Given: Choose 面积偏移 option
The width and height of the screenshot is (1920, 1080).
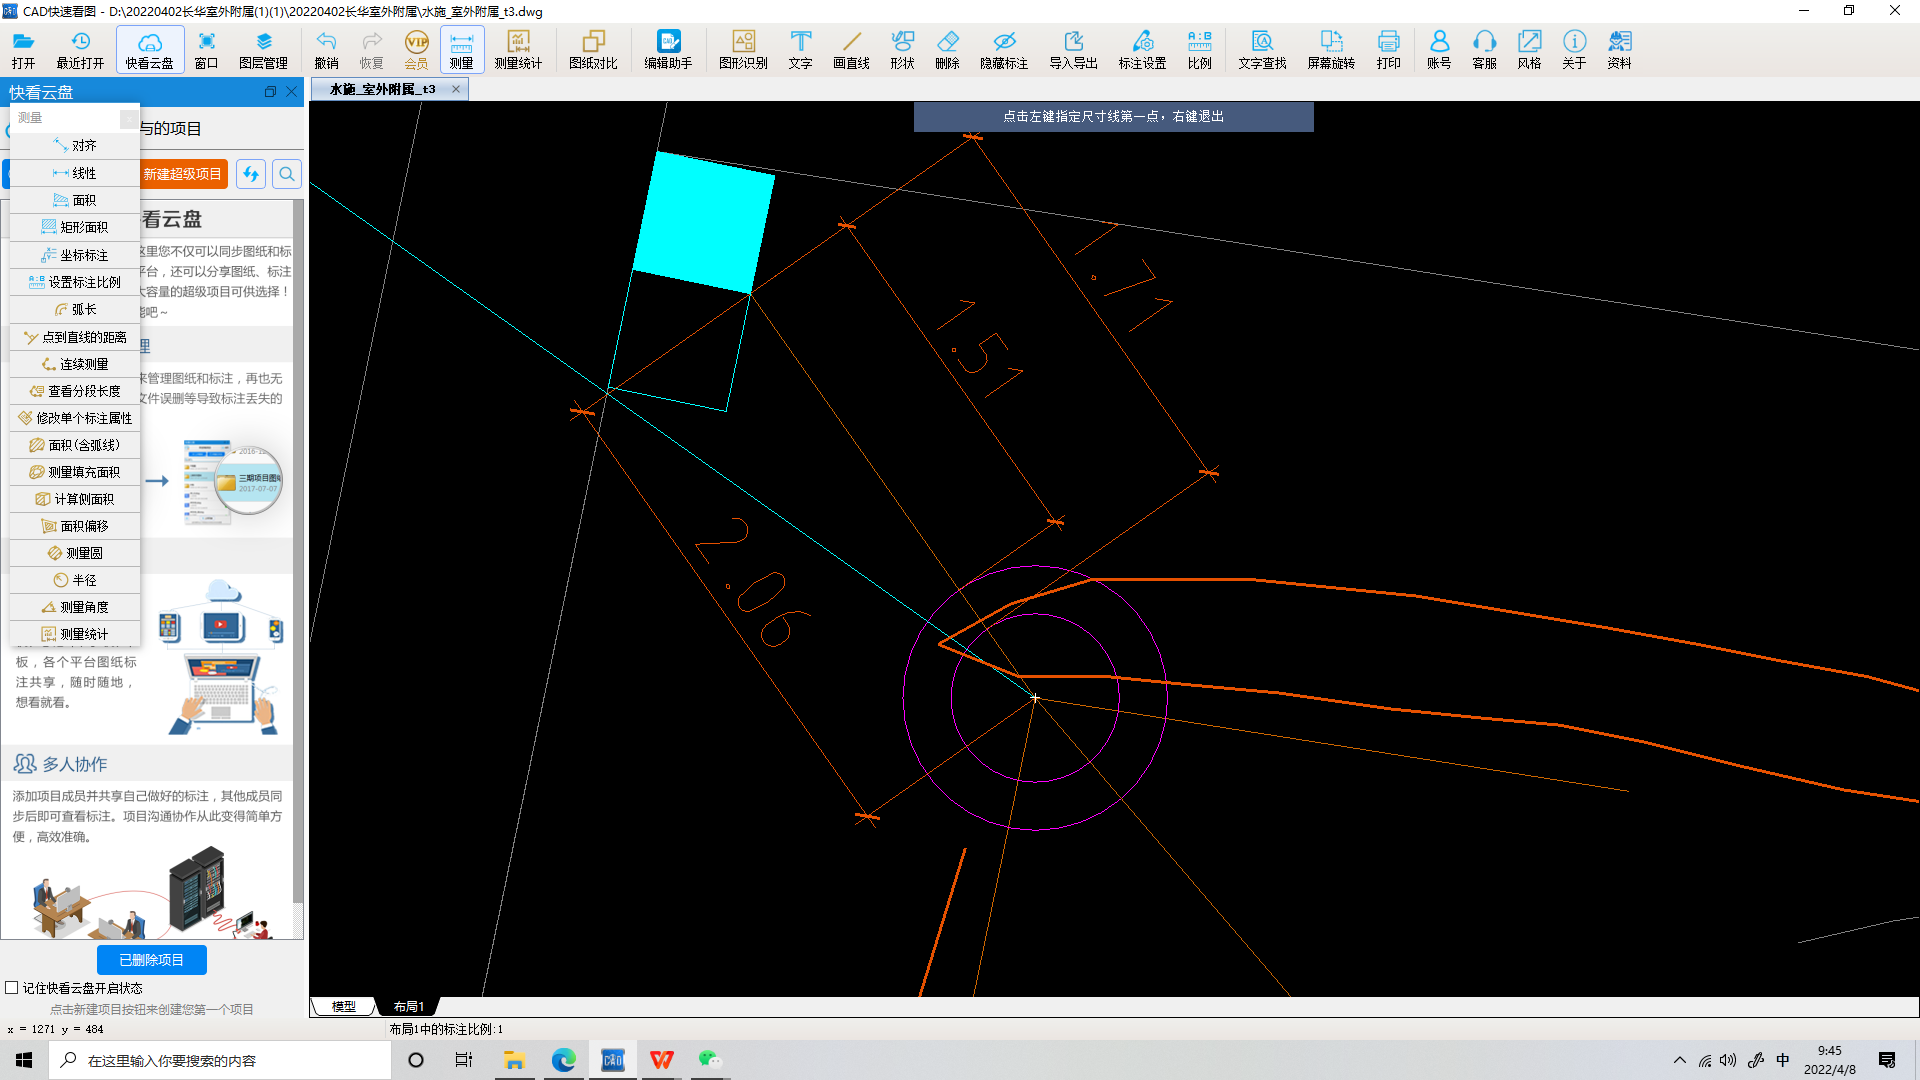Looking at the screenshot, I should tap(75, 526).
